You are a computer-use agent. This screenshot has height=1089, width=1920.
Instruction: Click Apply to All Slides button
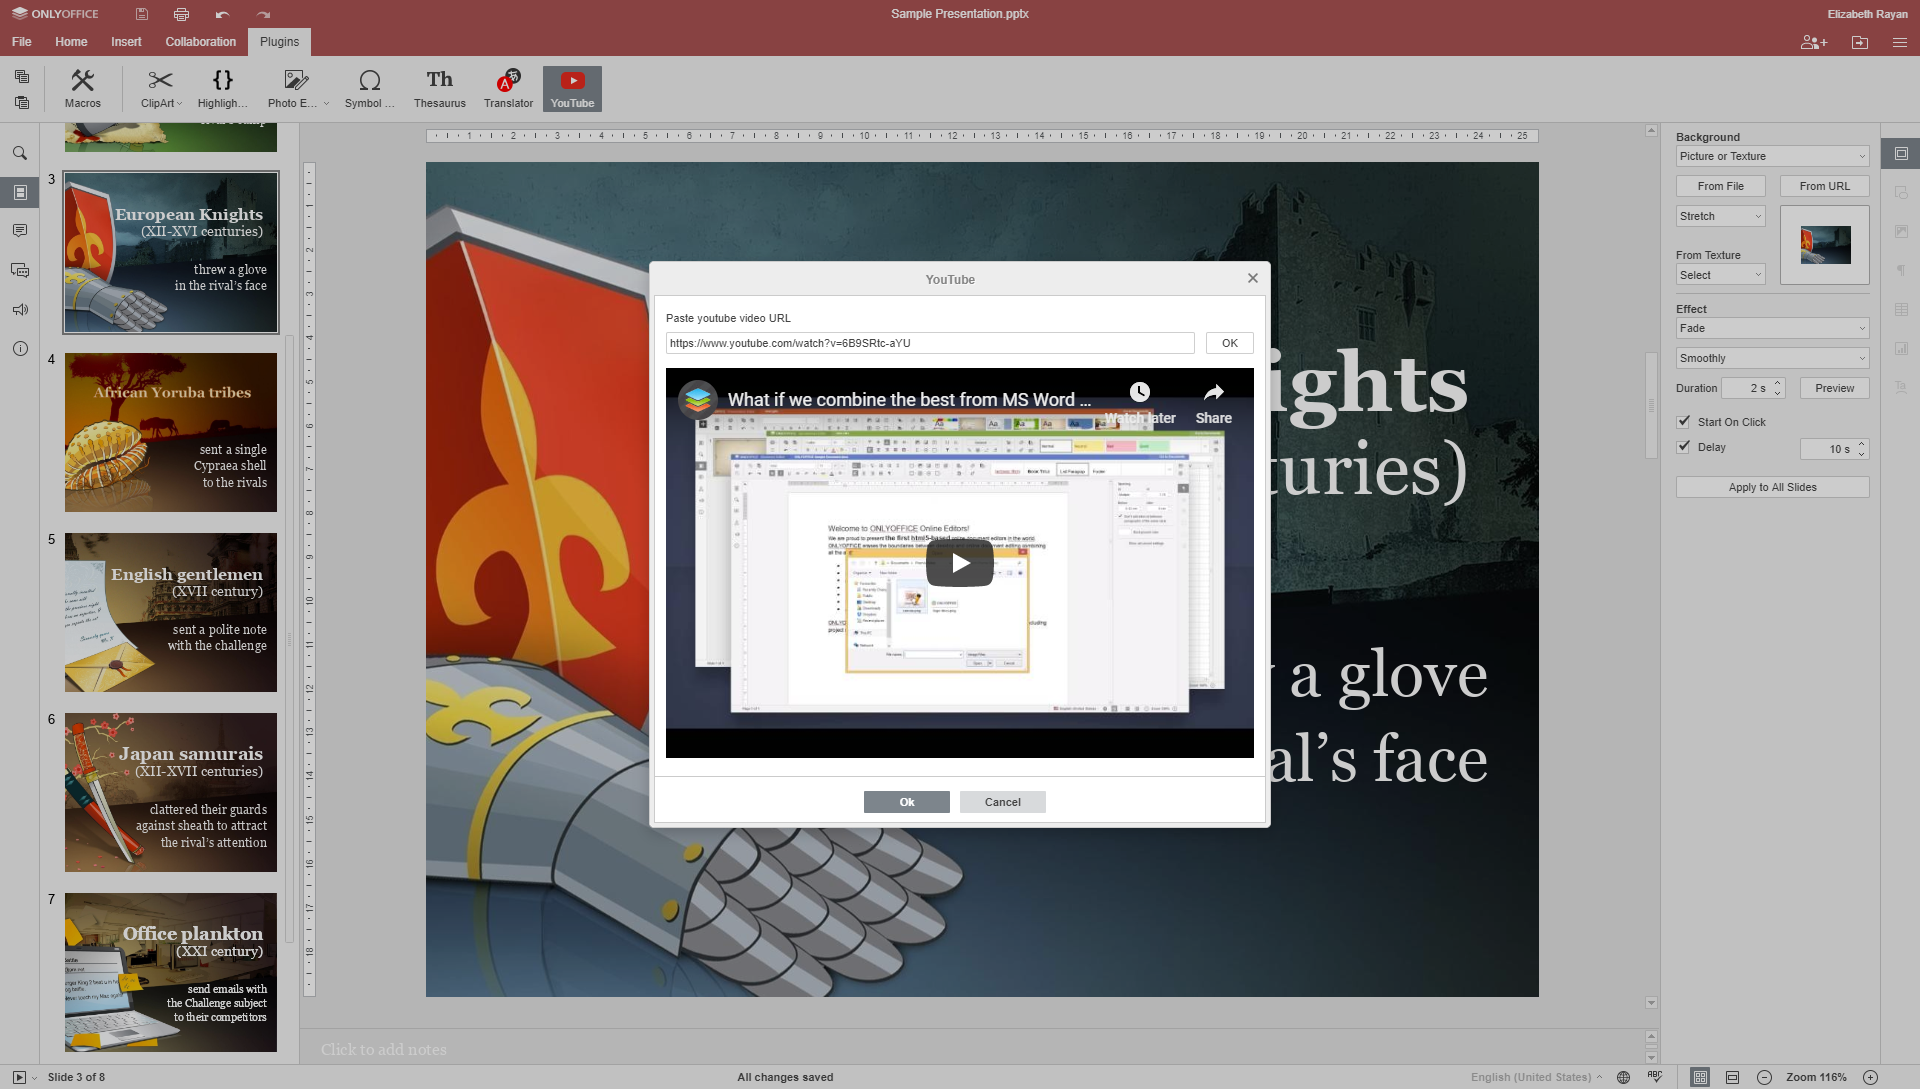click(1772, 486)
